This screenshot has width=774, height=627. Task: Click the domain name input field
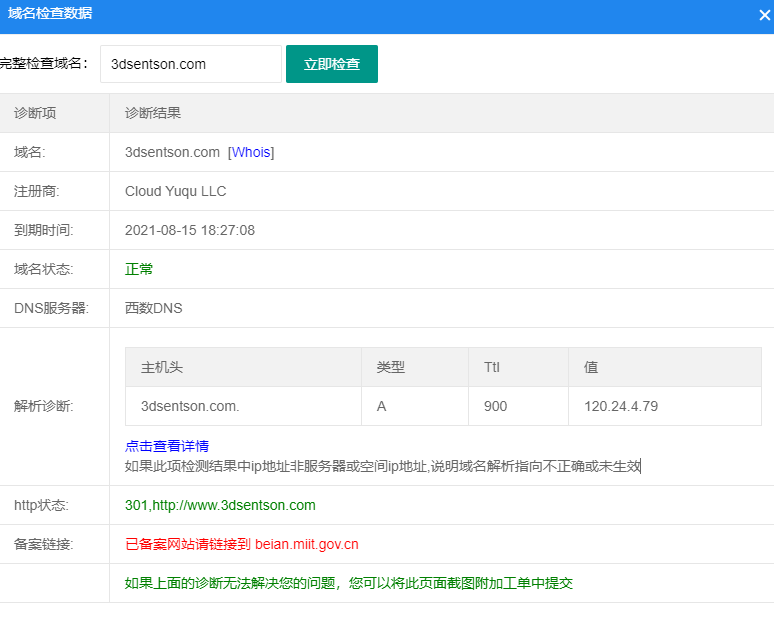tap(190, 64)
